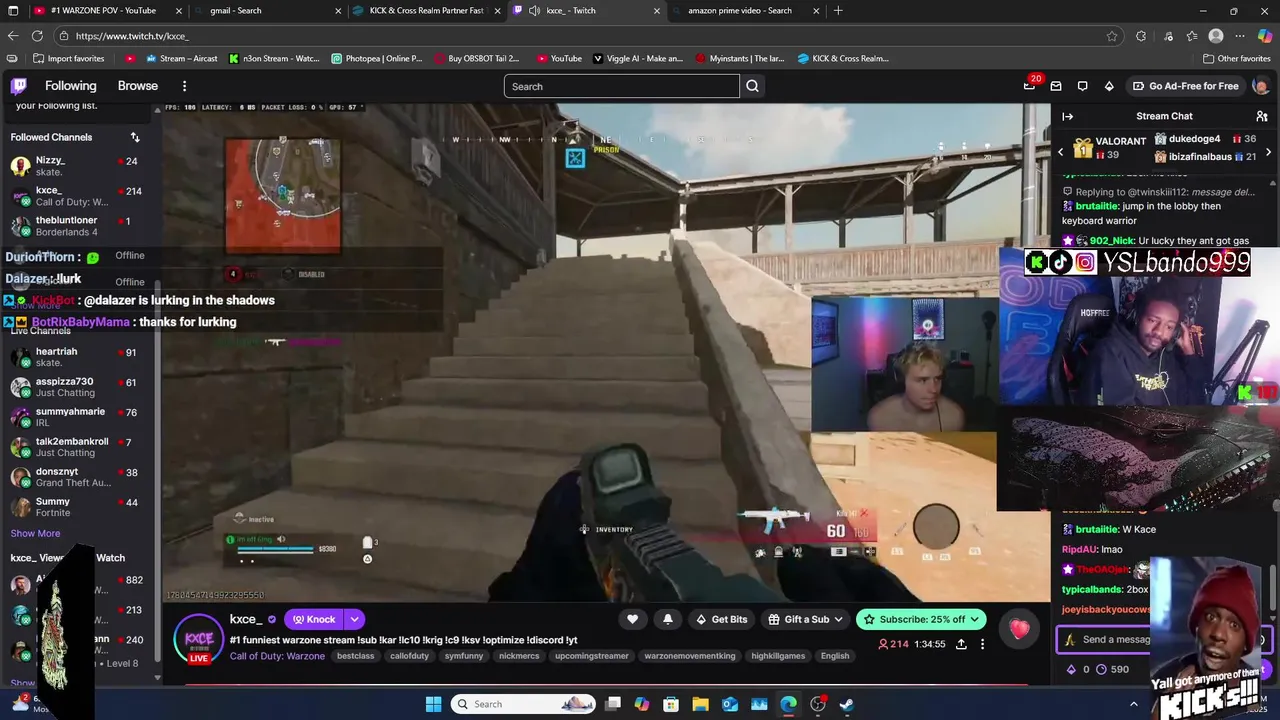1280x720 pixels.
Task: Open the three-dot menu beside Browse
Action: point(184,86)
